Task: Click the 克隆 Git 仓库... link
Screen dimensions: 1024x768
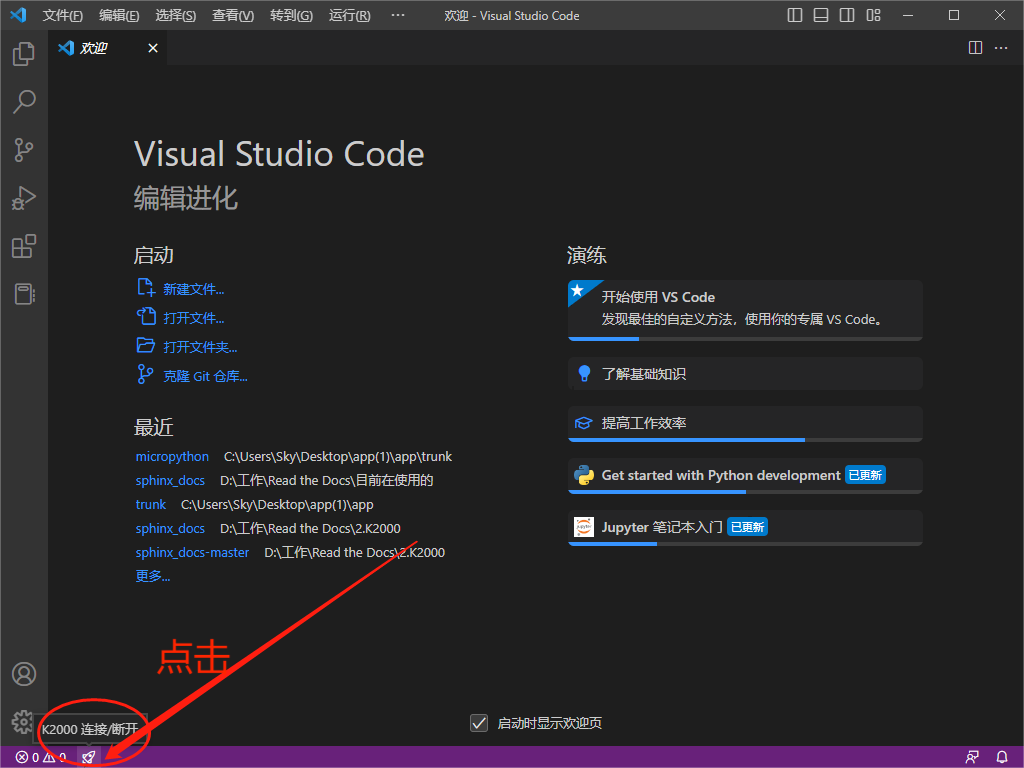Action: coord(205,376)
